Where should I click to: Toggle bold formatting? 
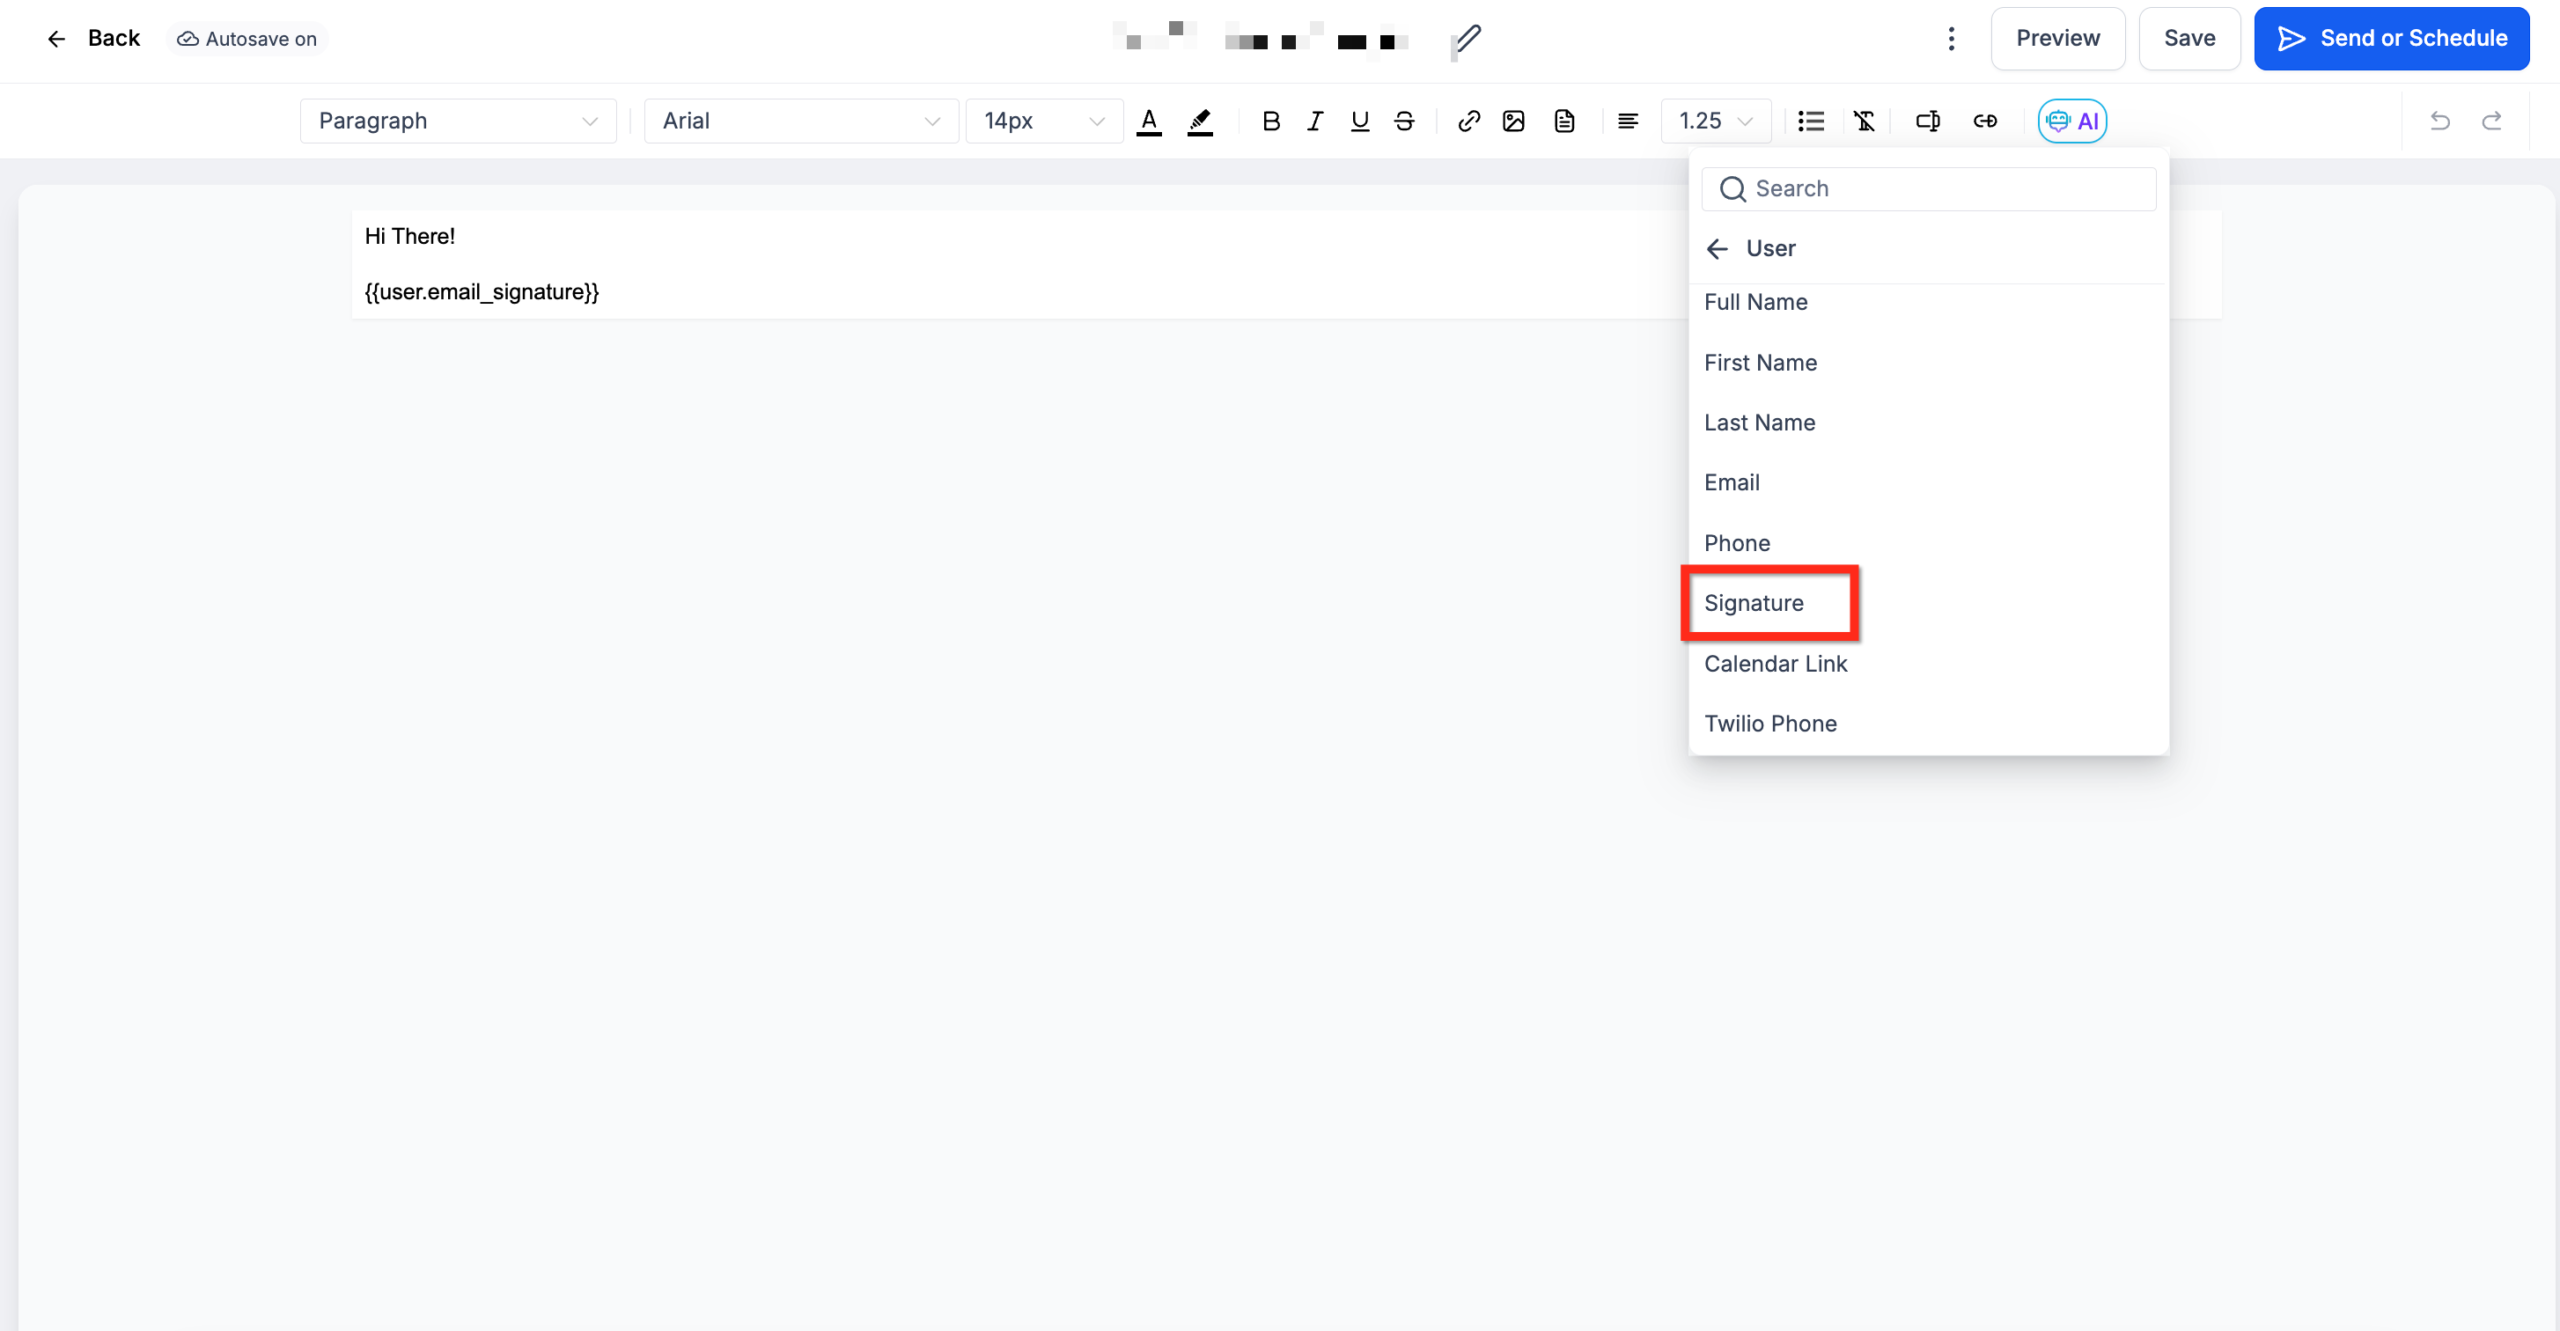[x=1271, y=121]
